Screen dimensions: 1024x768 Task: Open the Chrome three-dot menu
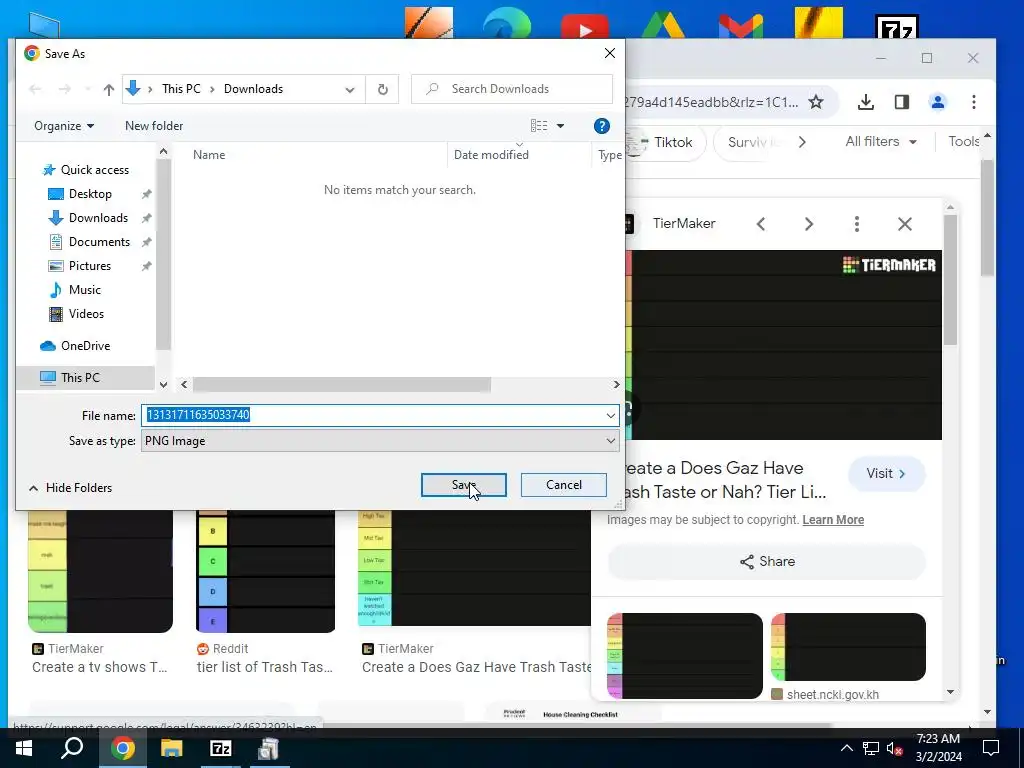tap(974, 102)
